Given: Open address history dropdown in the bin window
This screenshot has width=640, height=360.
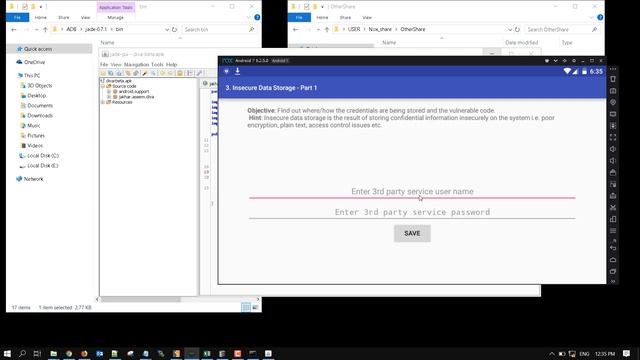Looking at the screenshot, I should click(167, 29).
